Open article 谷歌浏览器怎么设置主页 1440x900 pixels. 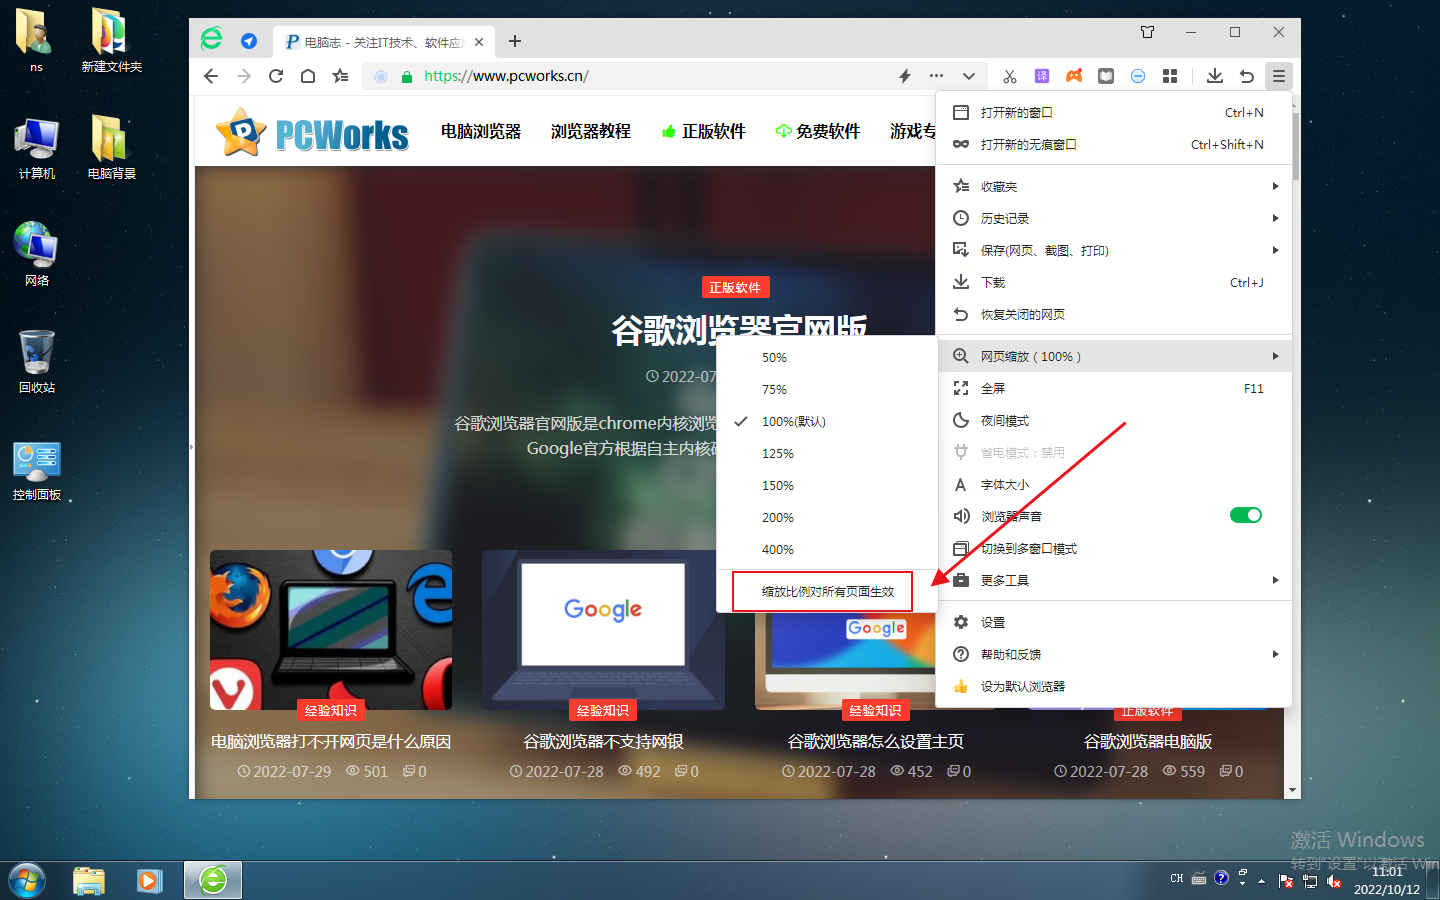click(x=875, y=741)
